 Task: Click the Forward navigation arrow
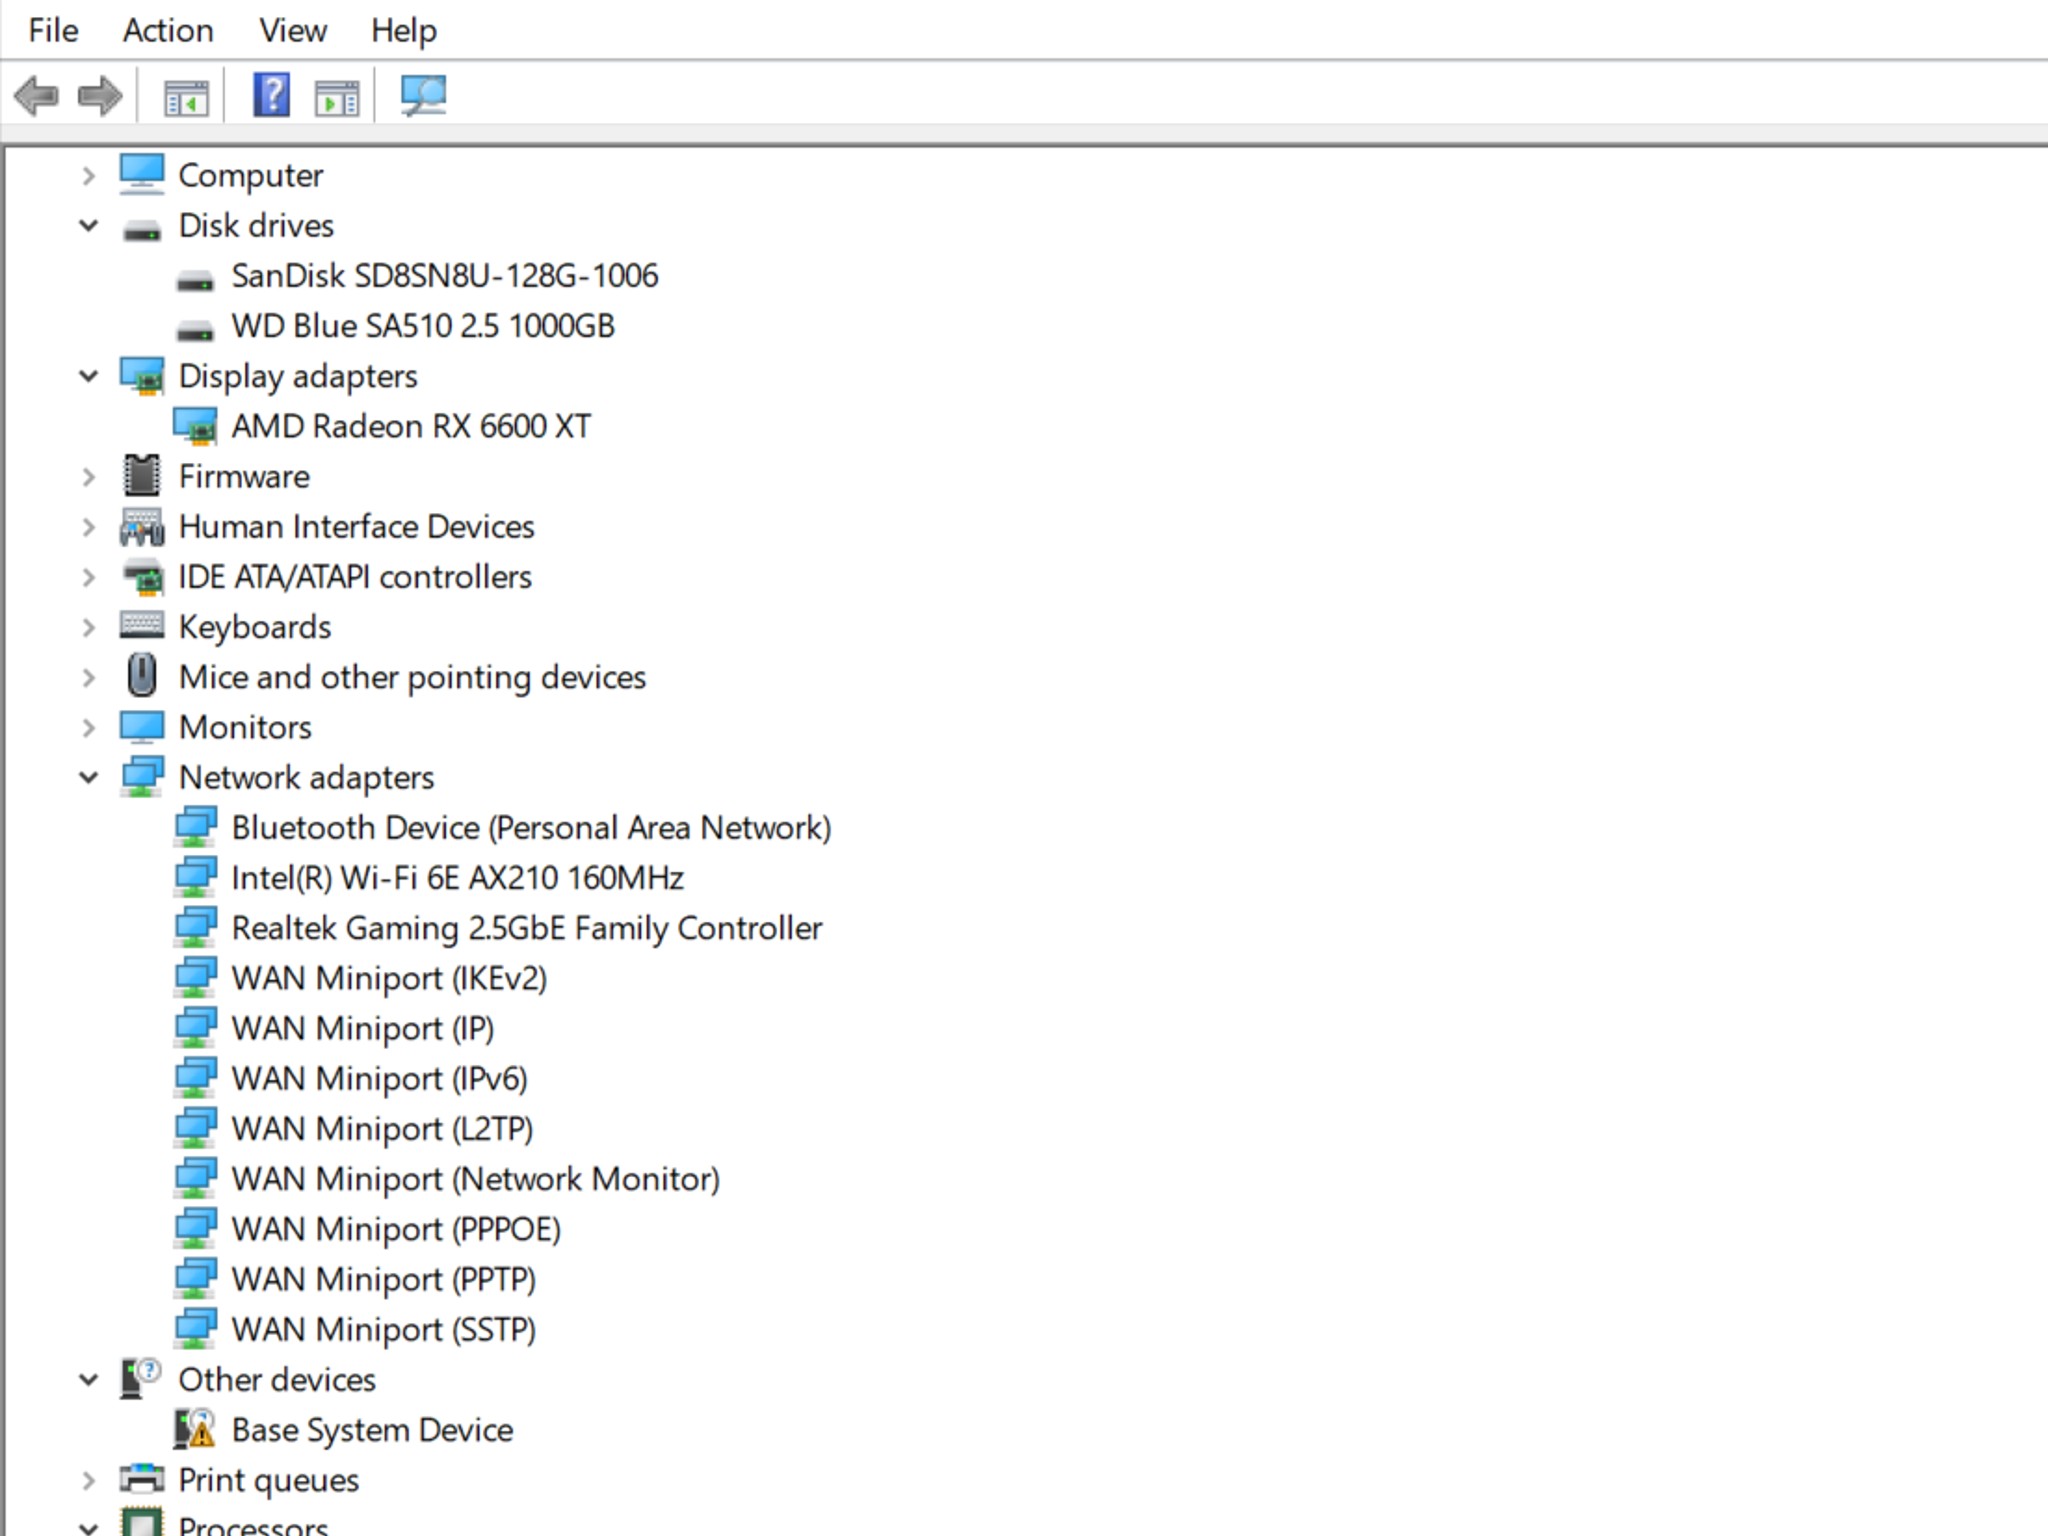pos(98,96)
